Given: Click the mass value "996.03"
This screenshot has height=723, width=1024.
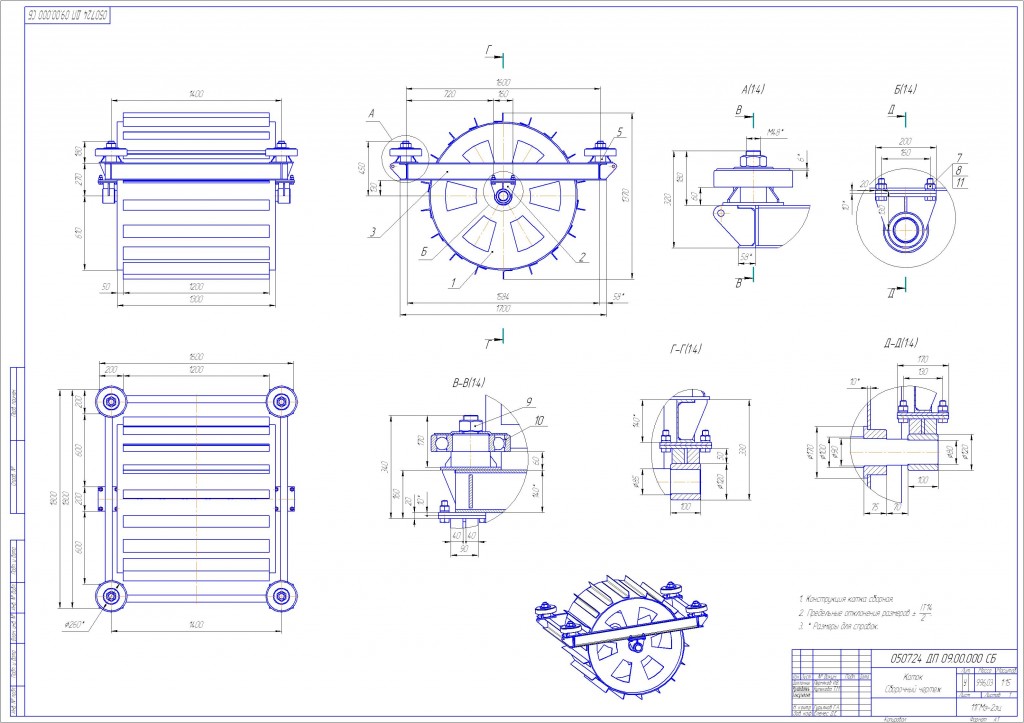Looking at the screenshot, I should coord(984,682).
